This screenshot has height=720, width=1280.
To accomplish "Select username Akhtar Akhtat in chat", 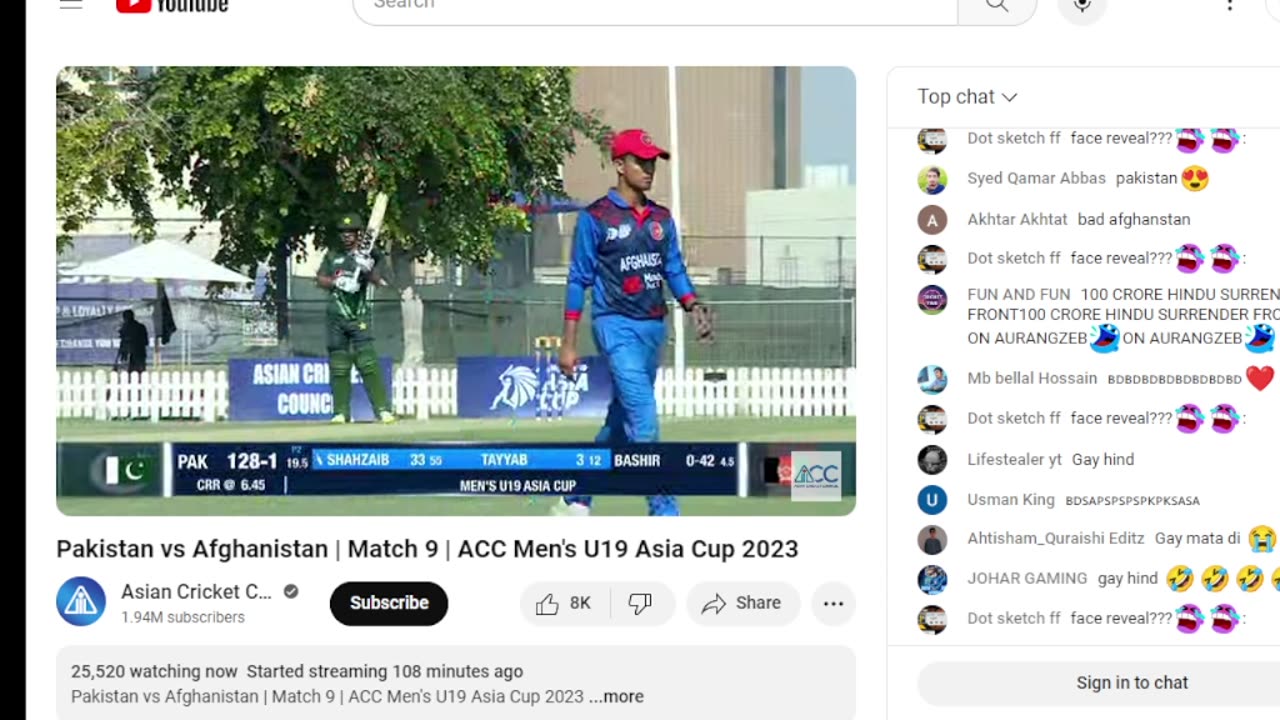I will [x=1017, y=220].
